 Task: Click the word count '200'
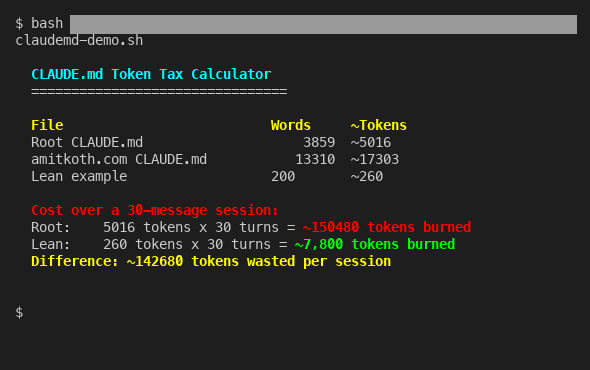[x=283, y=176]
